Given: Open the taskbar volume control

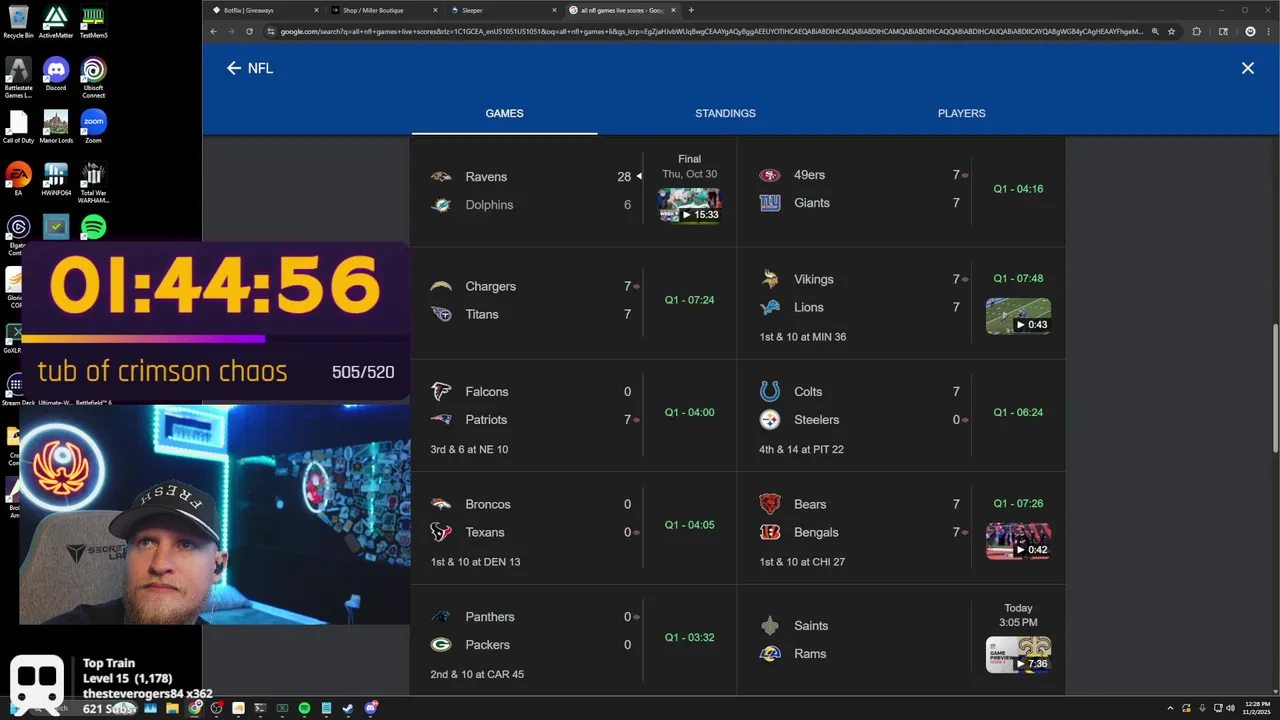Looking at the screenshot, I should pos(1229,708).
